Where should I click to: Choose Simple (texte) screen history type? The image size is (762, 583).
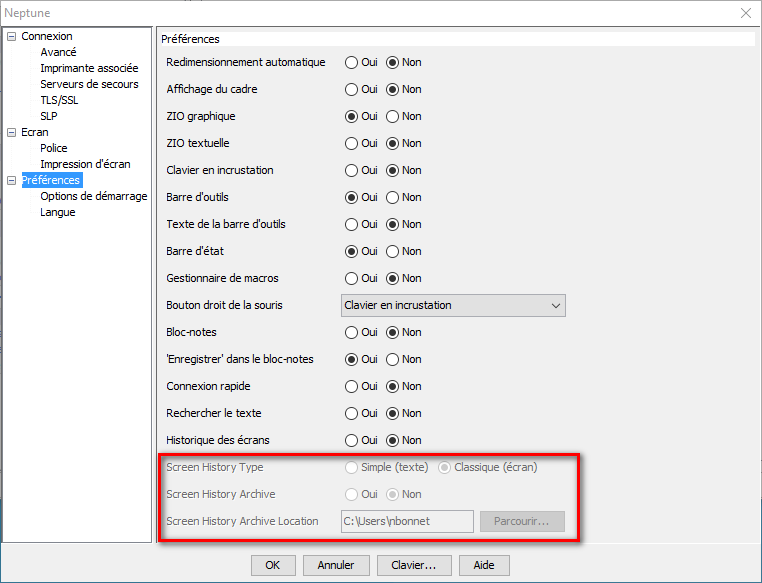point(387,467)
